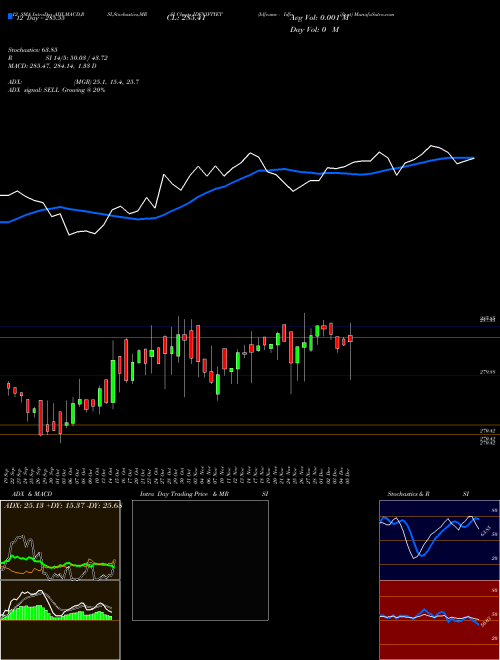Select the '12 Day = 283.33' legend text
The width and height of the screenshot is (500, 660).
(x=39, y=18)
